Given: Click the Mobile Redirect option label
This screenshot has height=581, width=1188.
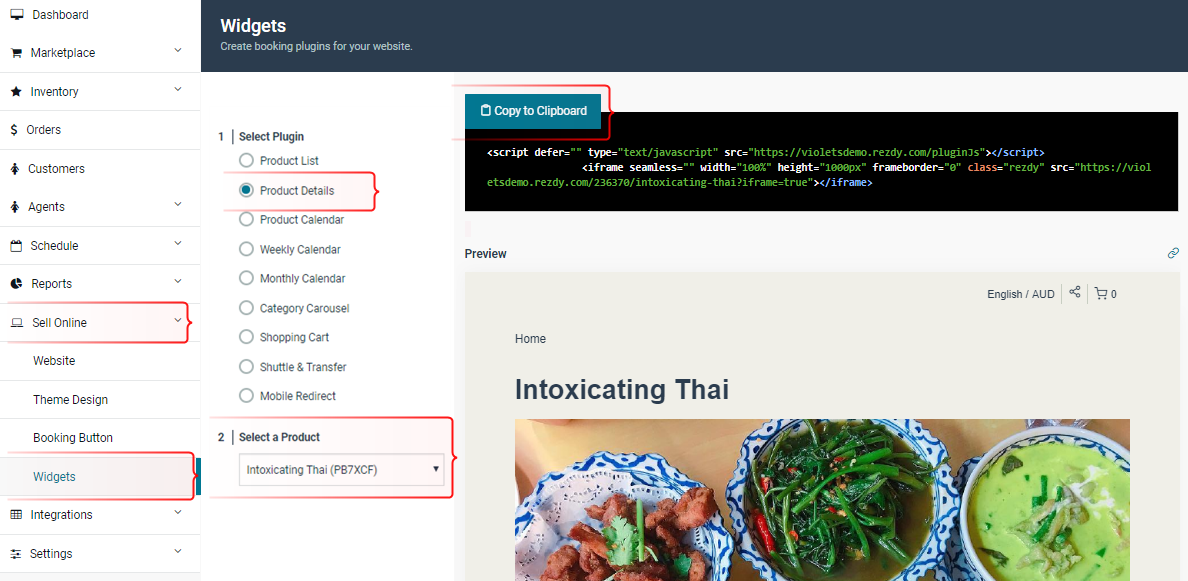Looking at the screenshot, I should pos(298,396).
